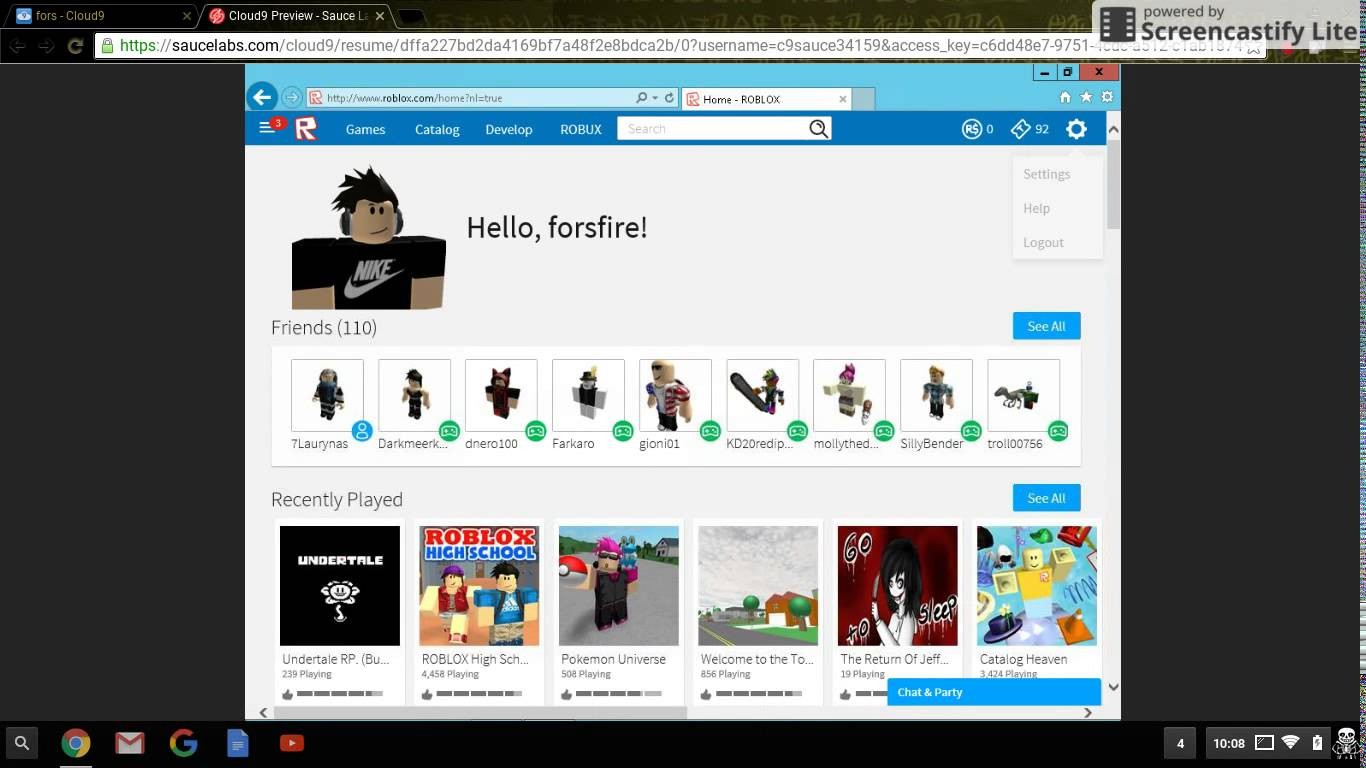Select Help from the gear dropdown
Screen dimensions: 1366x768
pos(1036,208)
